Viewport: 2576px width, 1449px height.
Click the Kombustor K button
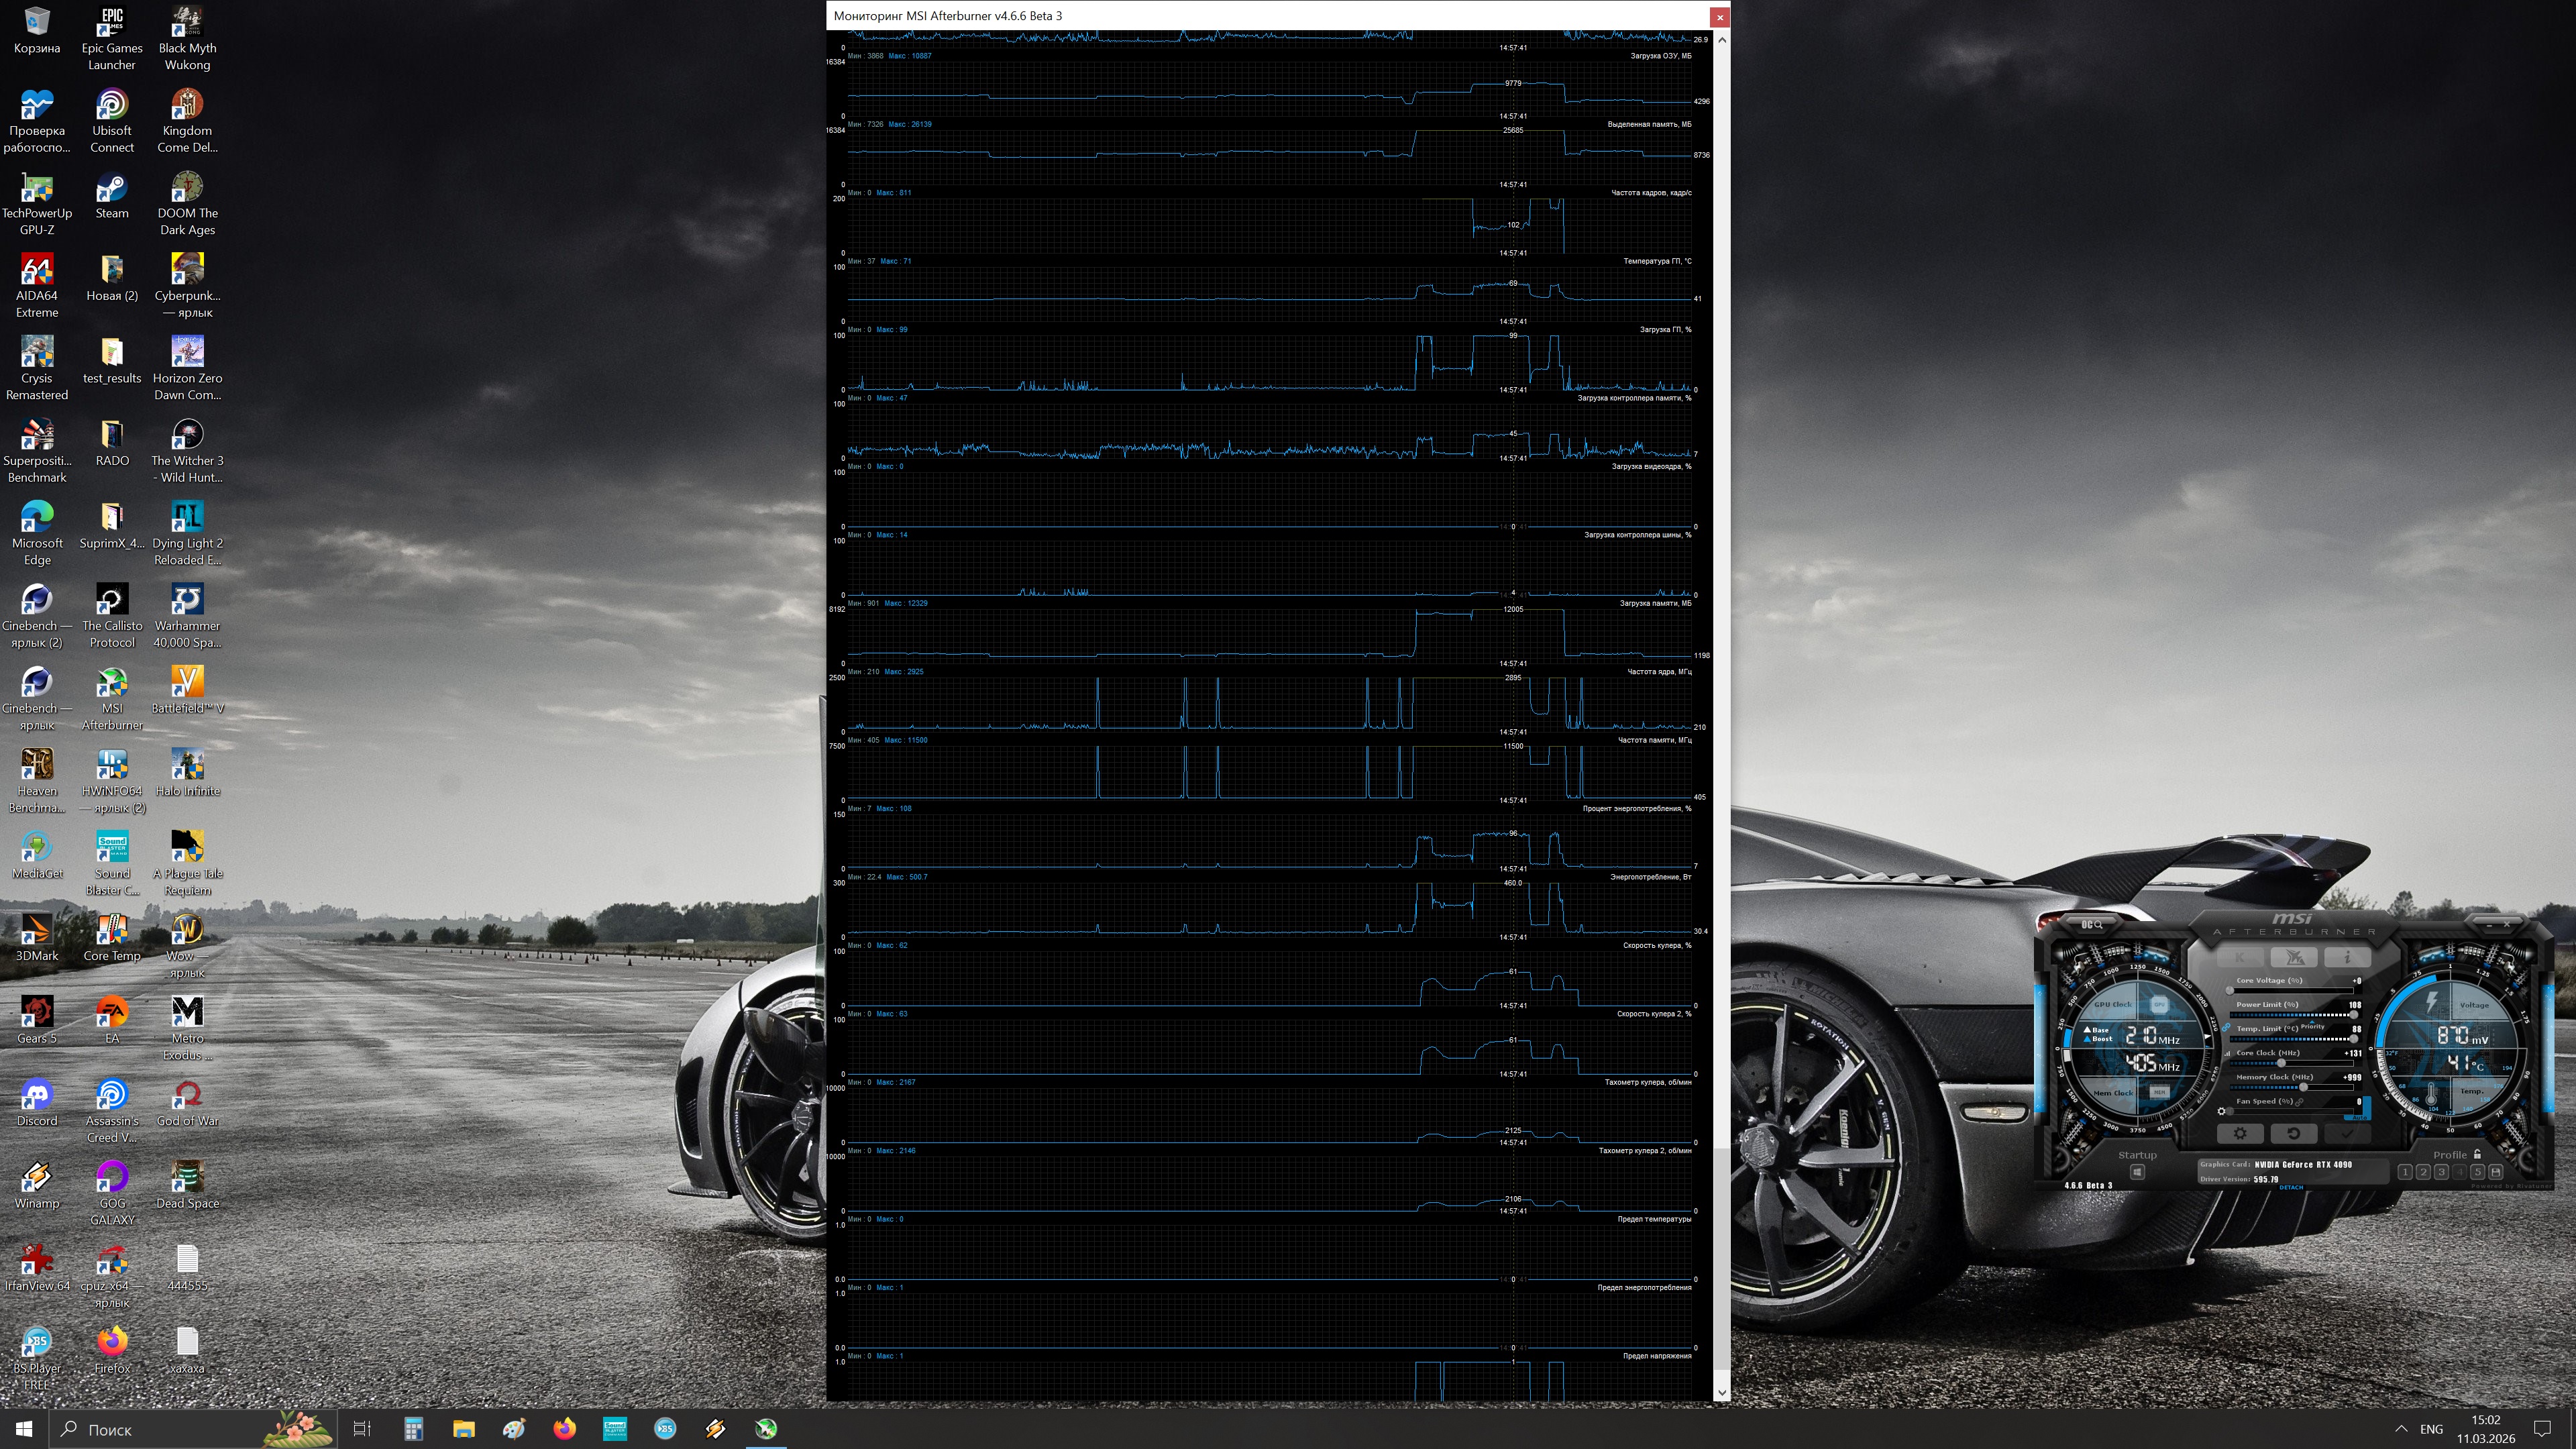click(x=2240, y=958)
